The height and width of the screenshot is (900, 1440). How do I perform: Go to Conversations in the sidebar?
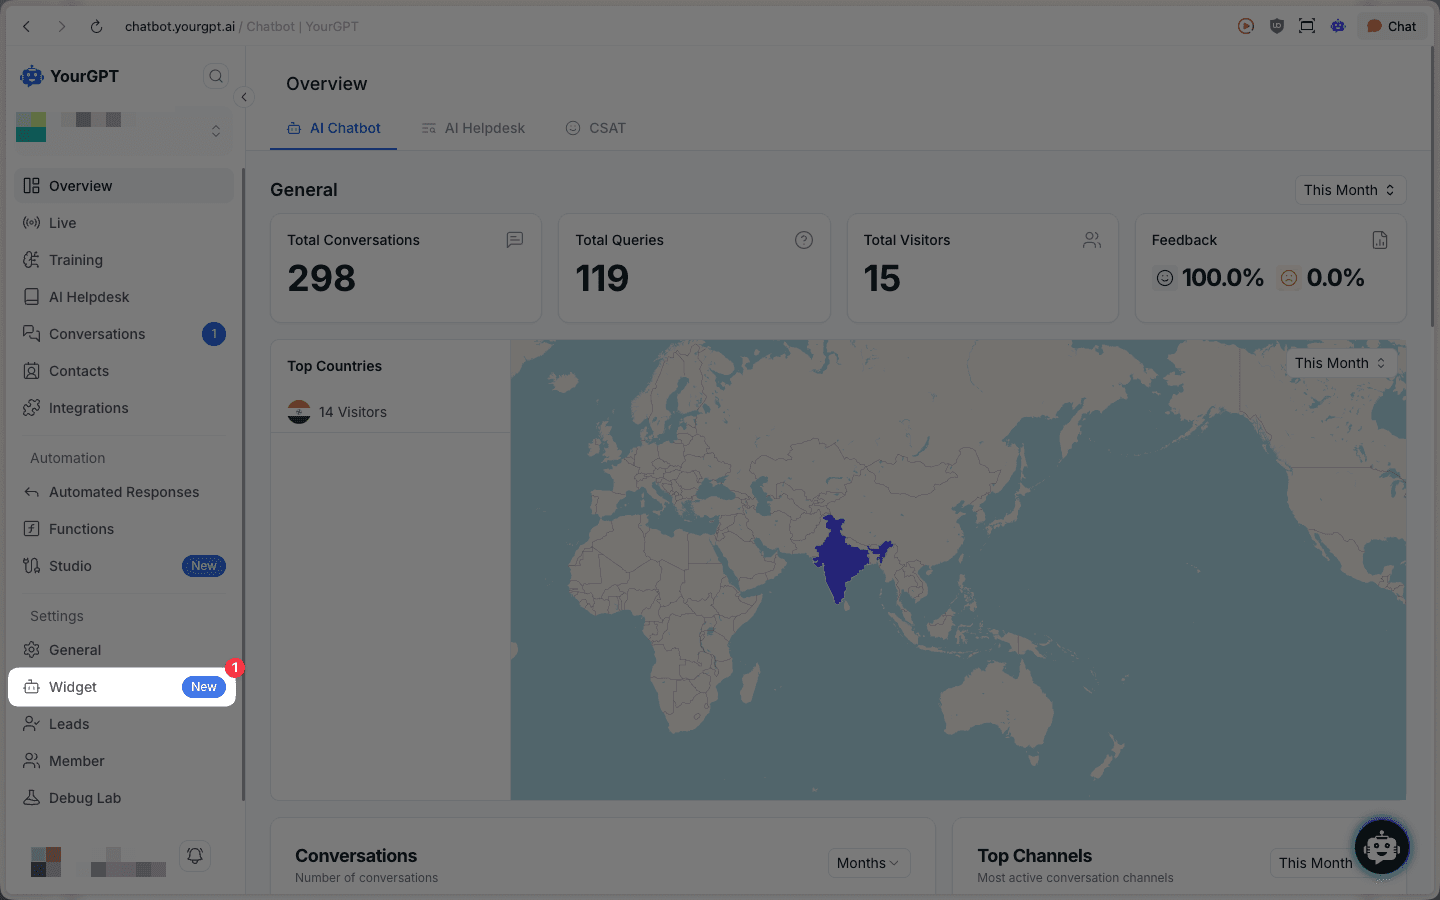(97, 334)
